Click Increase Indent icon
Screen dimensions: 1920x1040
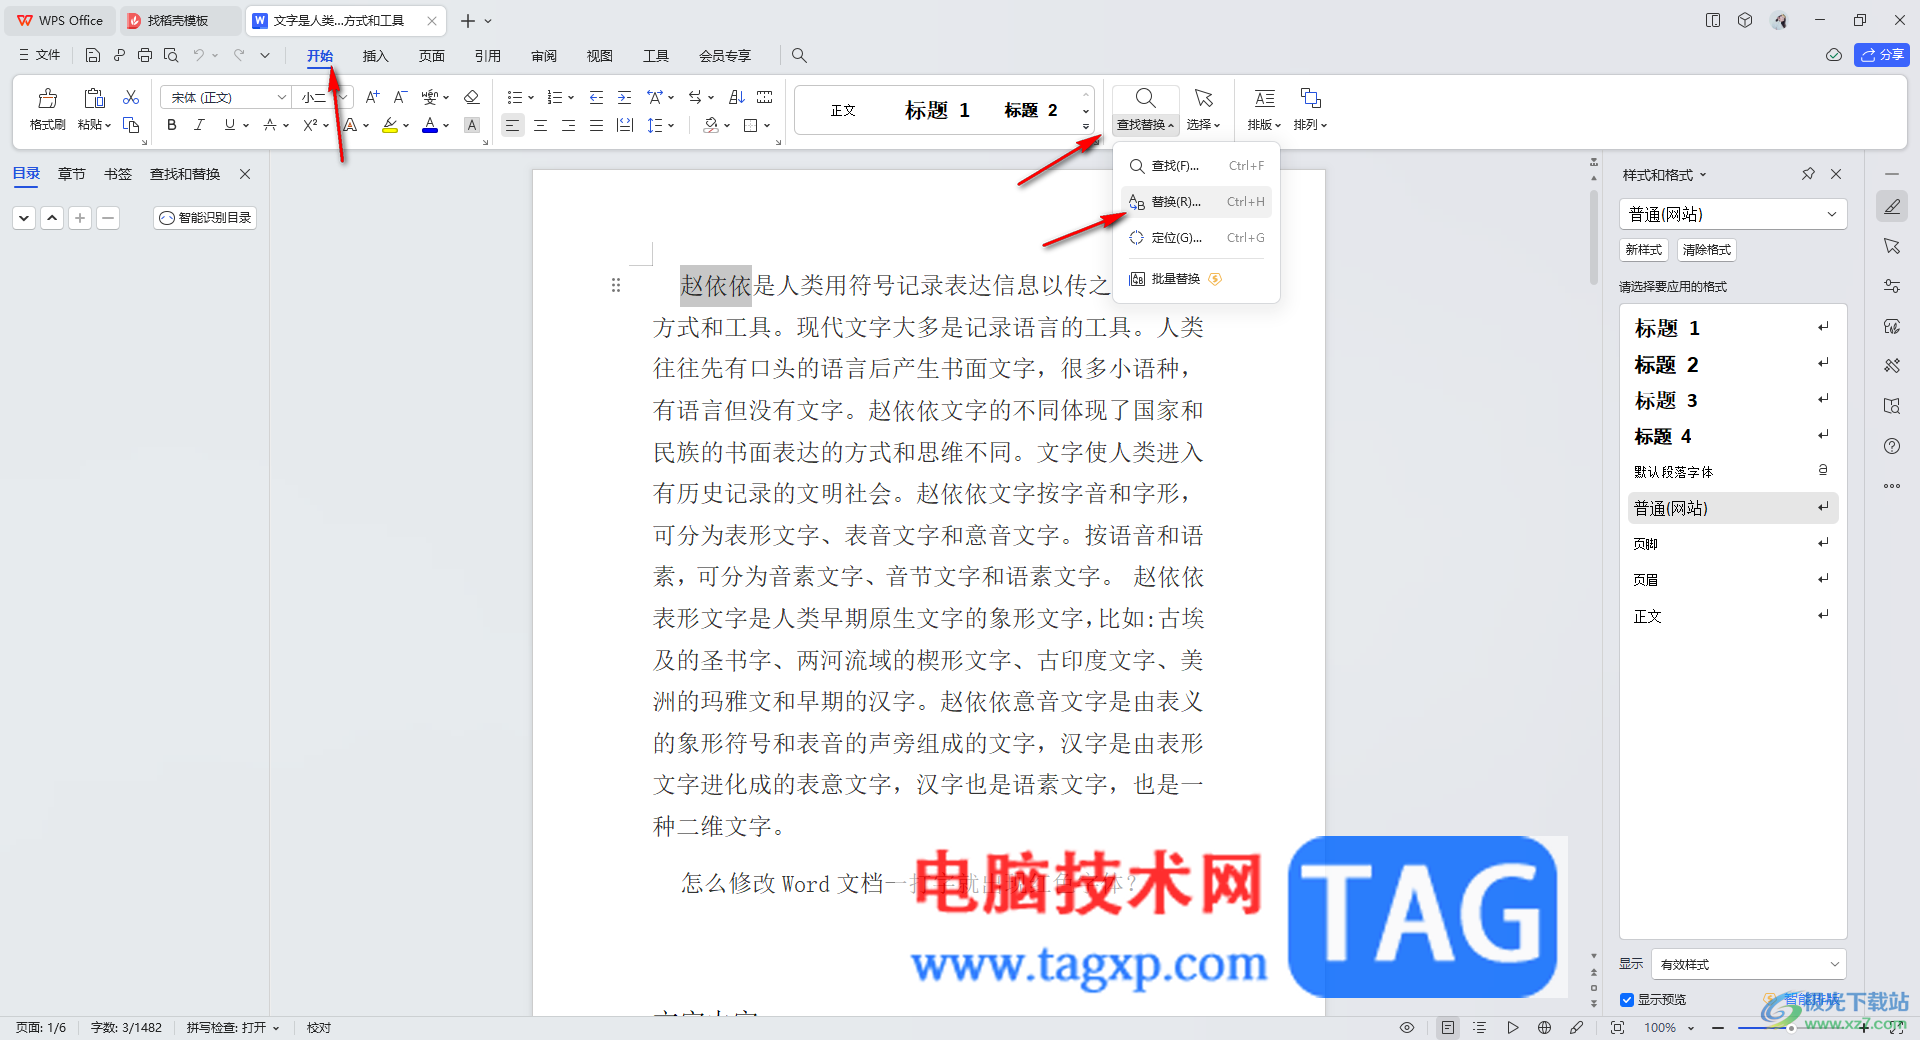point(625,97)
